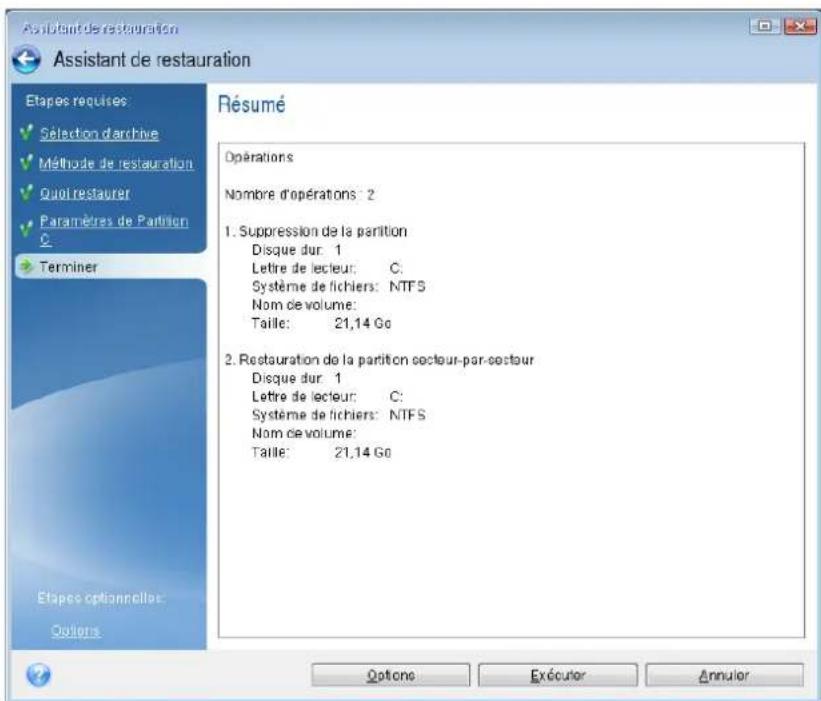Viewport: 821px width, 701px height.
Task: Open the sidebar 'Options' optional step link
Action: (75, 630)
